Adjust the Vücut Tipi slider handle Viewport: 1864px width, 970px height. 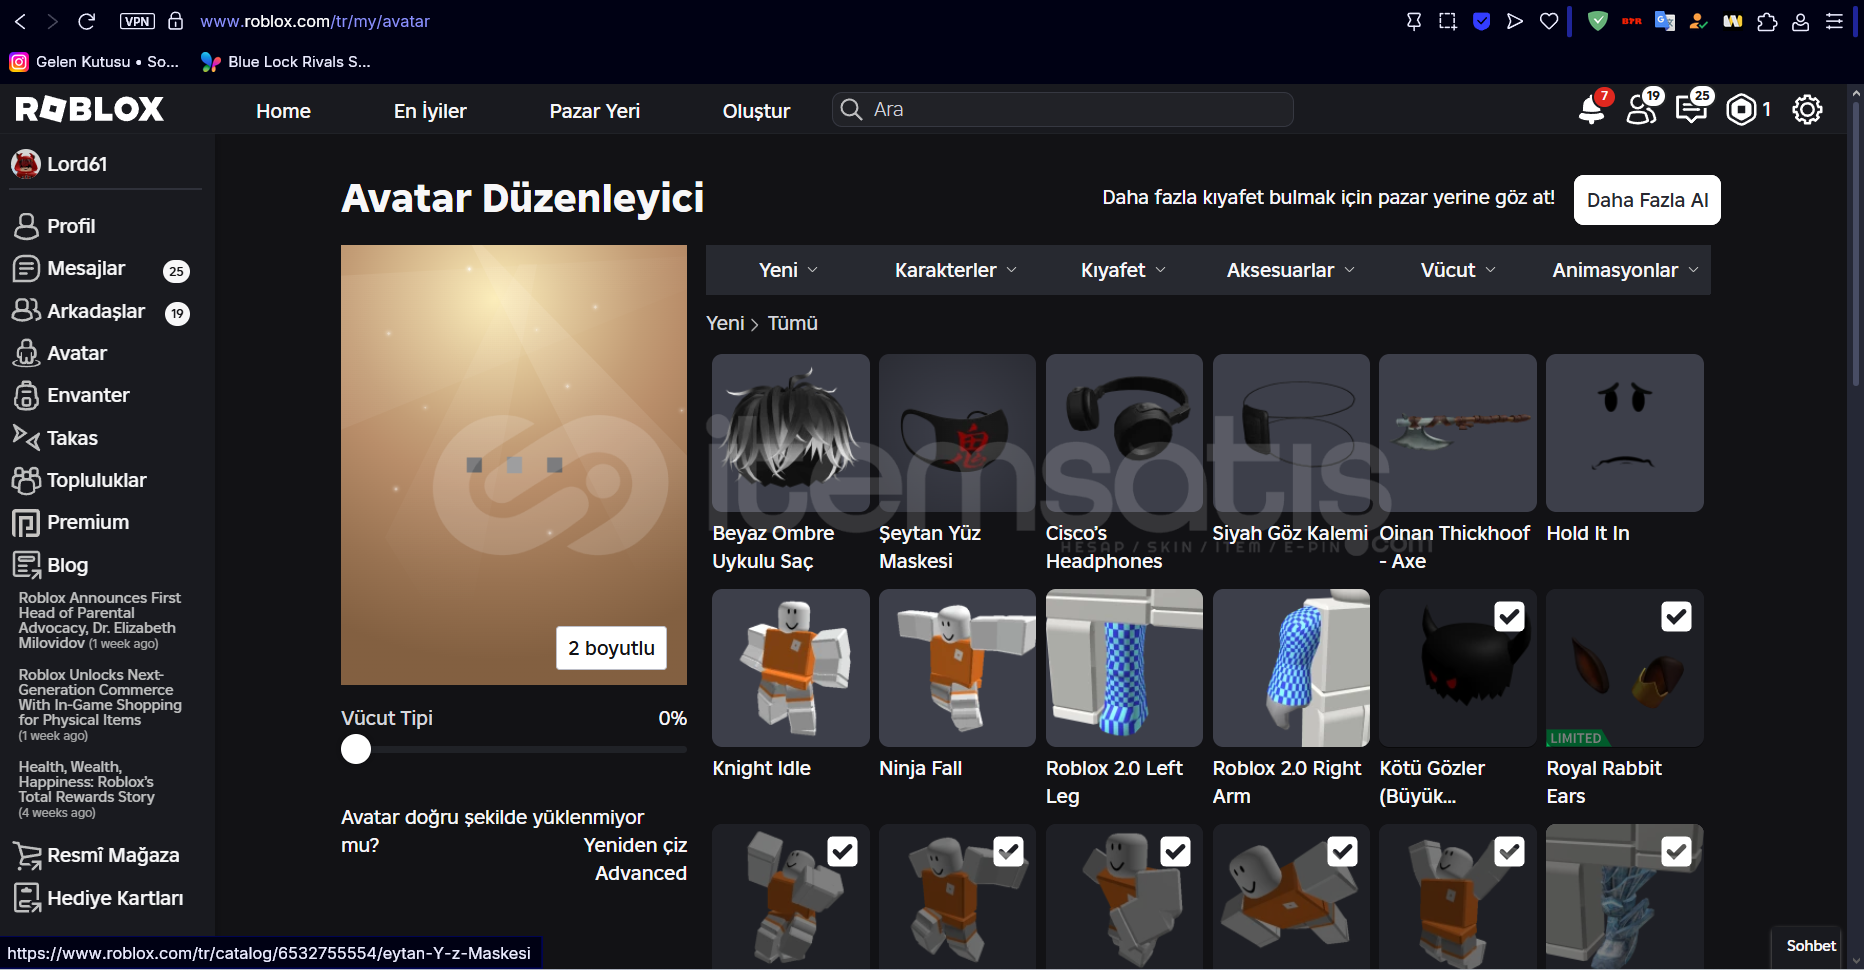(x=356, y=749)
